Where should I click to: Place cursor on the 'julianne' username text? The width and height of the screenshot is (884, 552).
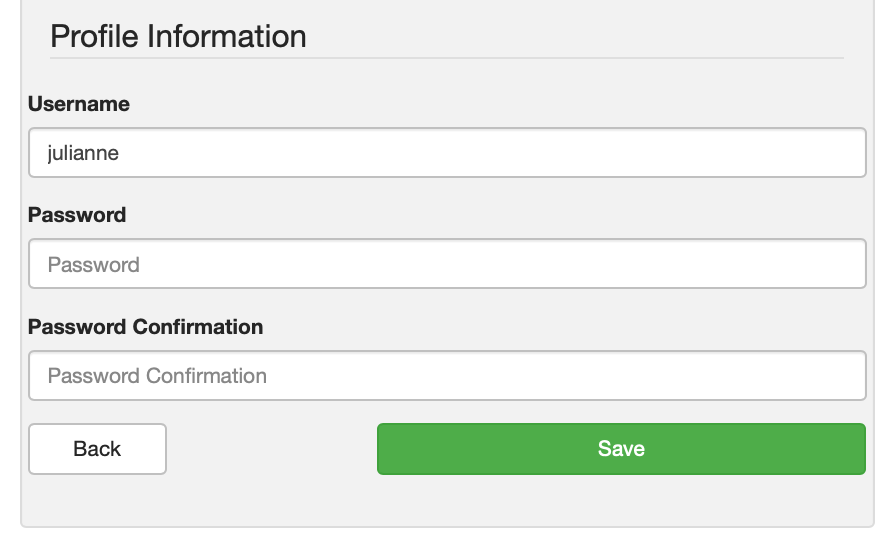pos(84,154)
